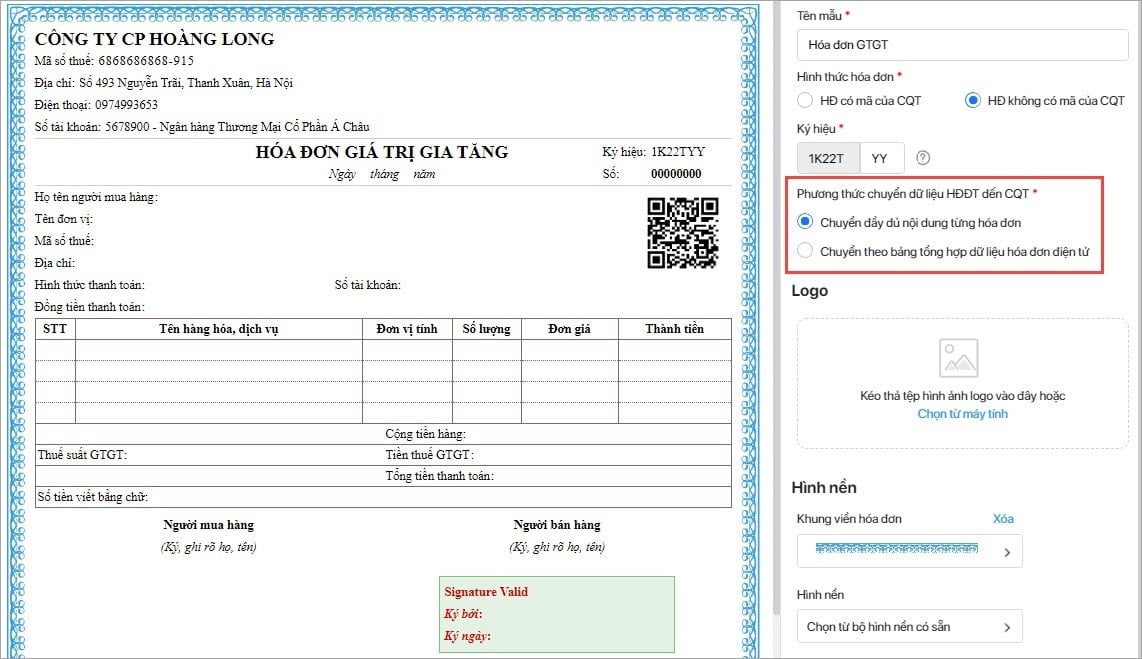1142x659 pixels.
Task: Click the QR code on the invoice preview
Action: pos(682,233)
